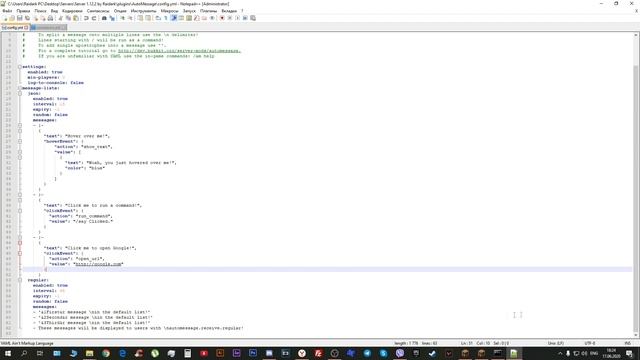Screen dimensions: 640x360
Task: Open the Replace dialog from toolbar
Action: tap(112, 18)
